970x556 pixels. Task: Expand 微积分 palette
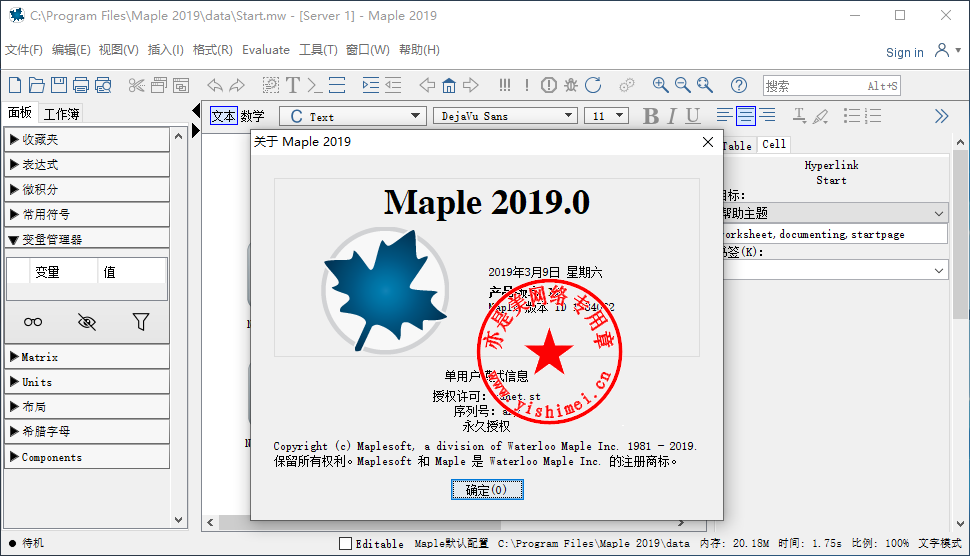click(x=87, y=189)
